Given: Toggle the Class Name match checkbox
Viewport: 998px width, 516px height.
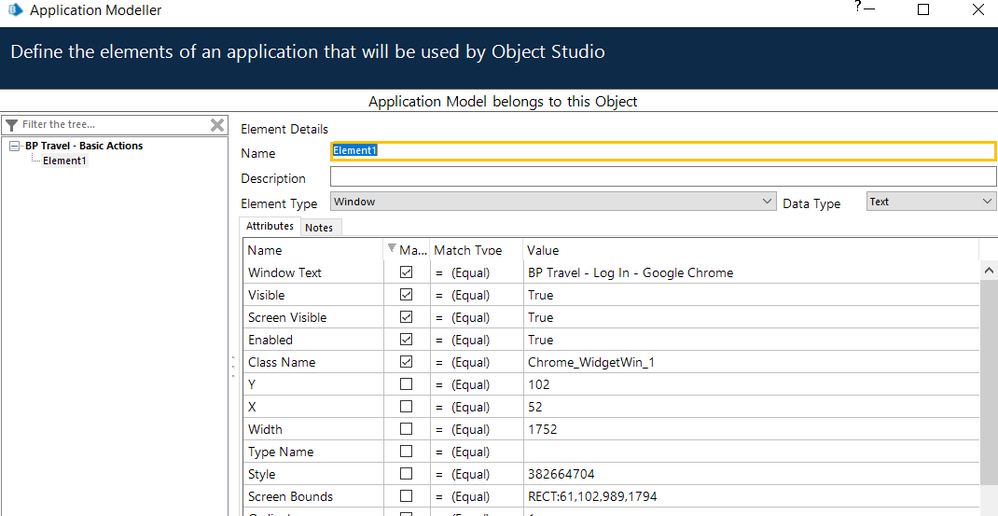Looking at the screenshot, I should point(406,362).
